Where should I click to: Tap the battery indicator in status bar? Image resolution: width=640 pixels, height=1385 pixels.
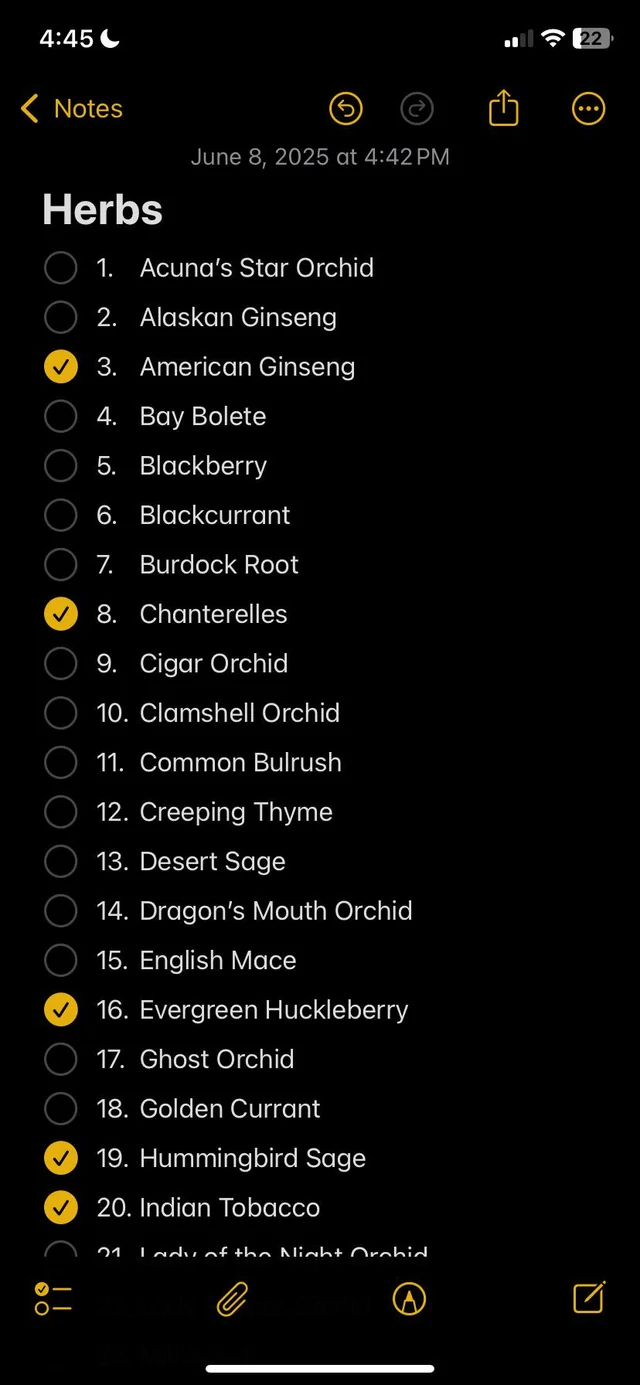[591, 39]
